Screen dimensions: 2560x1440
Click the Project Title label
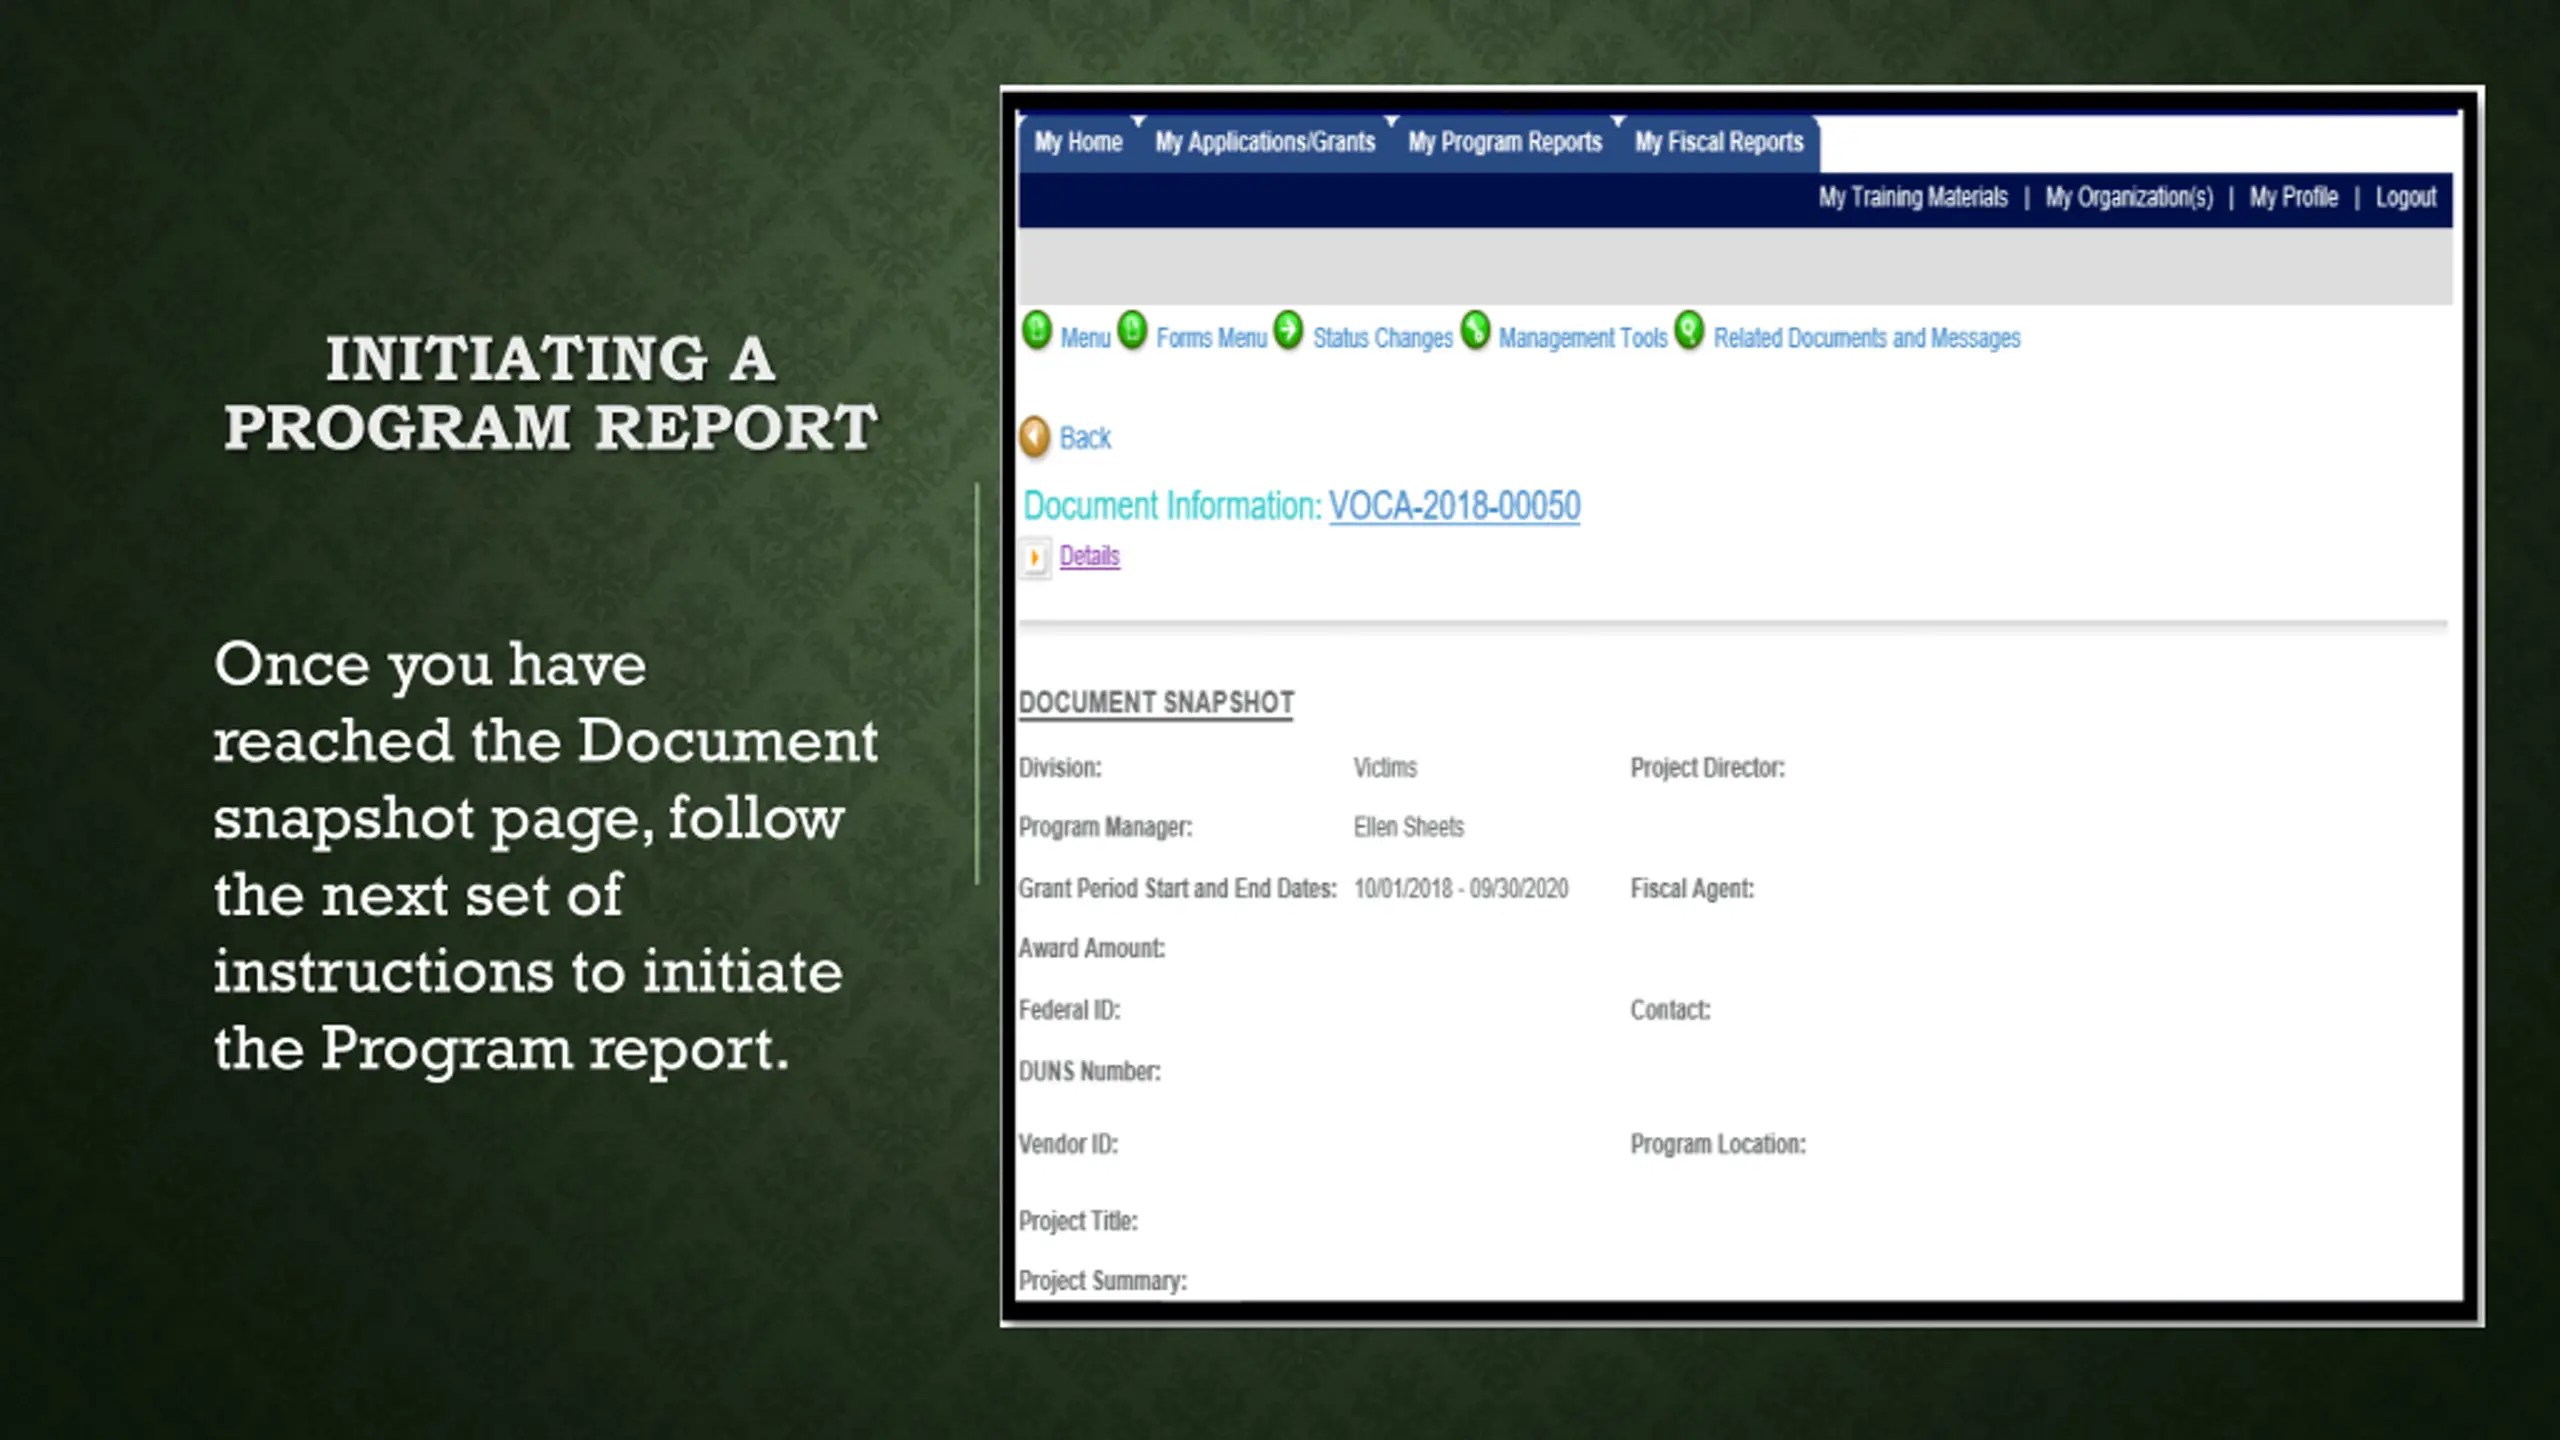pyautogui.click(x=1078, y=1221)
